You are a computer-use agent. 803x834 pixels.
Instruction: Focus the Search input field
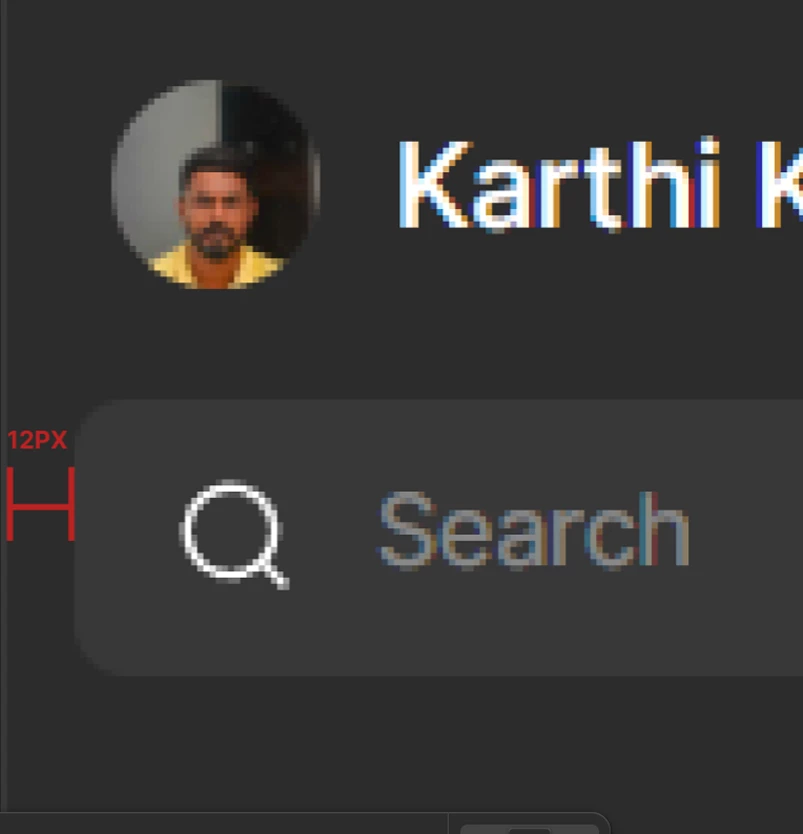pyautogui.click(x=439, y=538)
